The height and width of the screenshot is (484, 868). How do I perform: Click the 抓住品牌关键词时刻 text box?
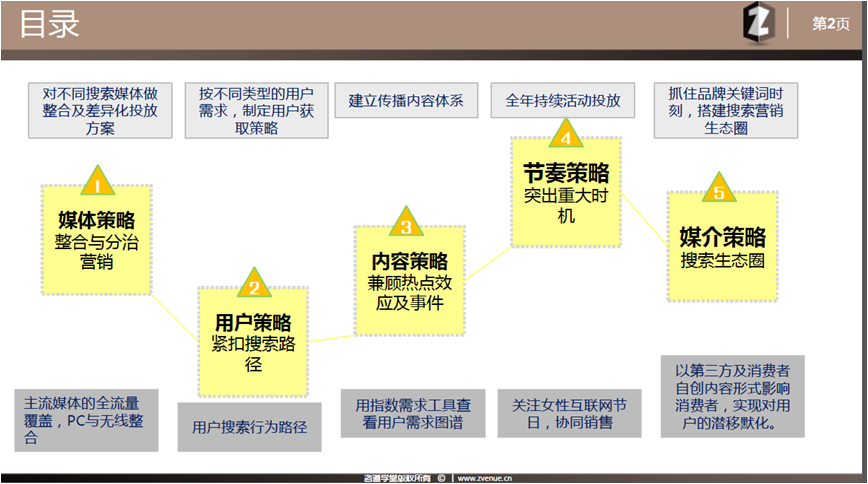[724, 110]
